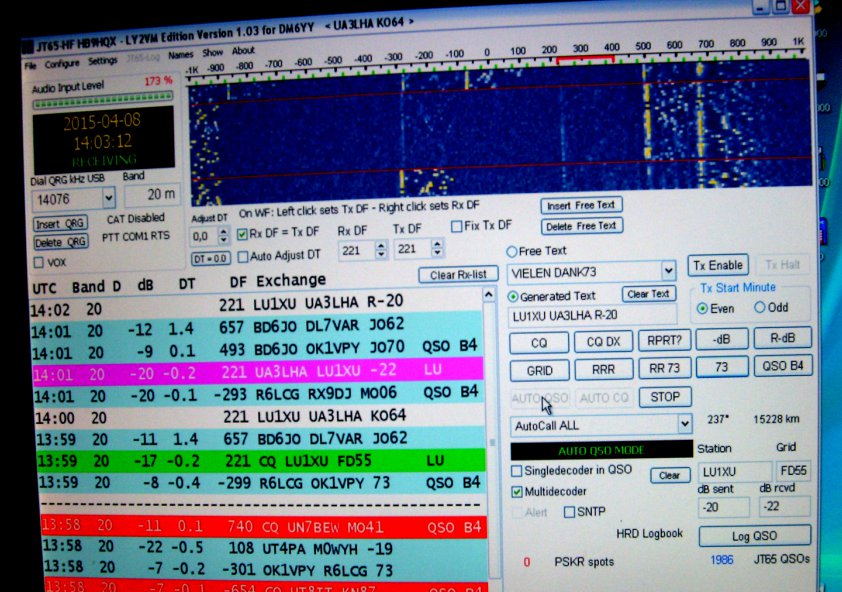This screenshot has height=592, width=842.
Task: Select the UT4PA M0WYH -19 row
Action: point(265,548)
